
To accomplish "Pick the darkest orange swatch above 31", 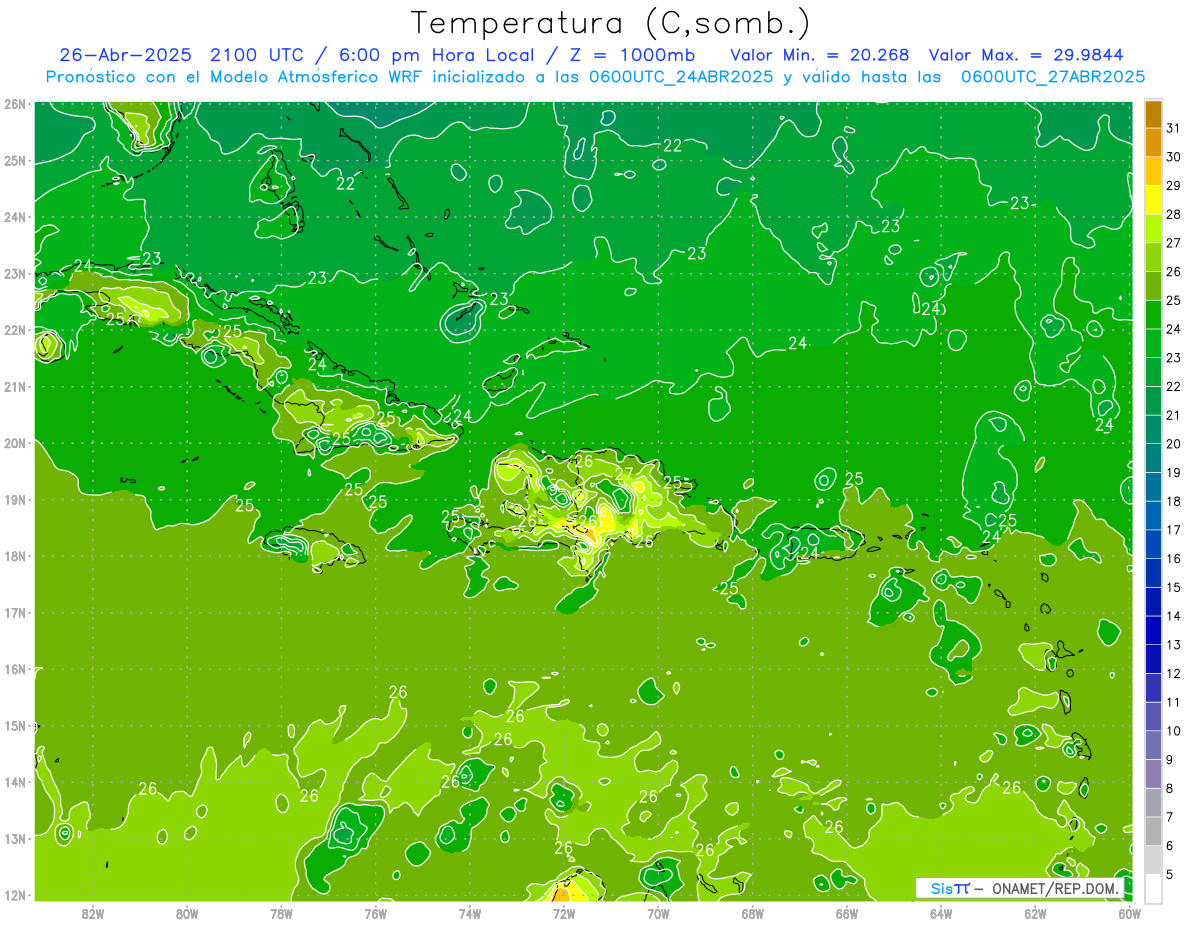I will click(1153, 114).
